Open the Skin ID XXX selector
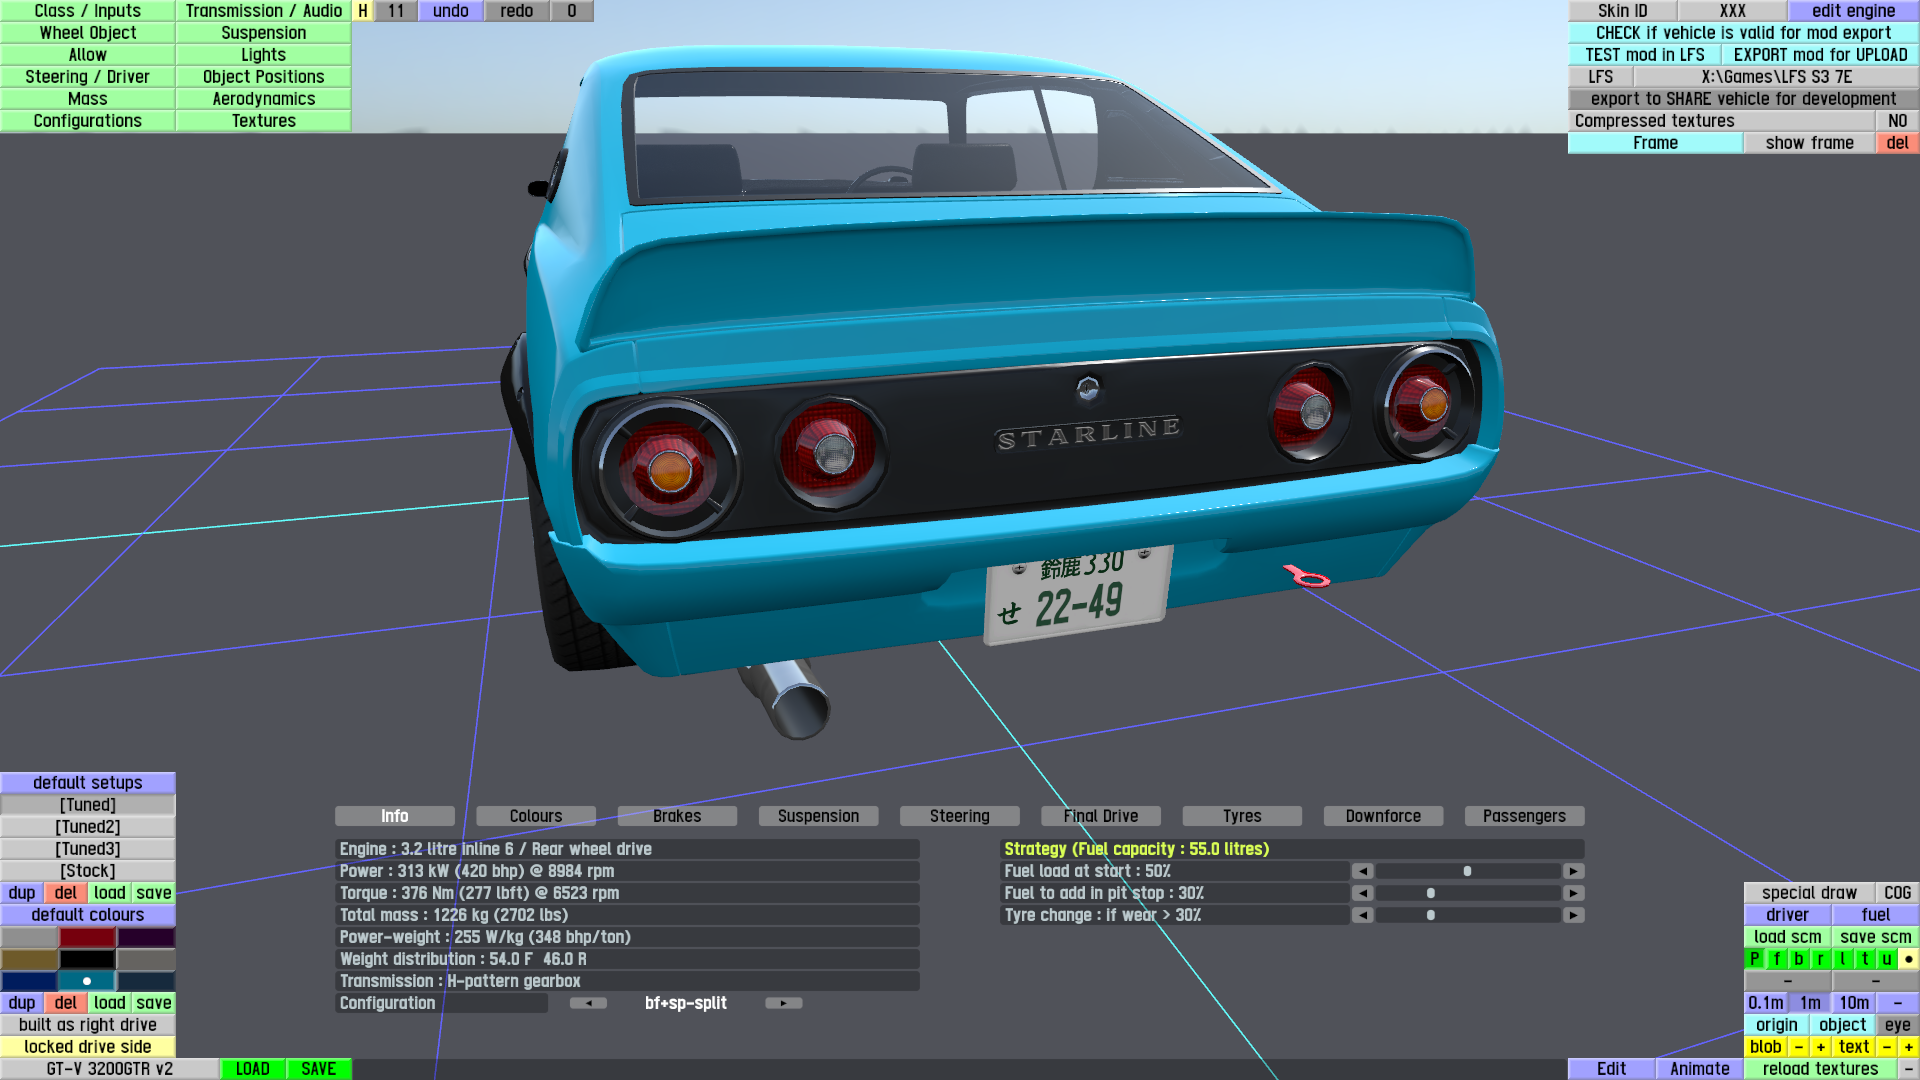The height and width of the screenshot is (1080, 1920). coord(1732,11)
